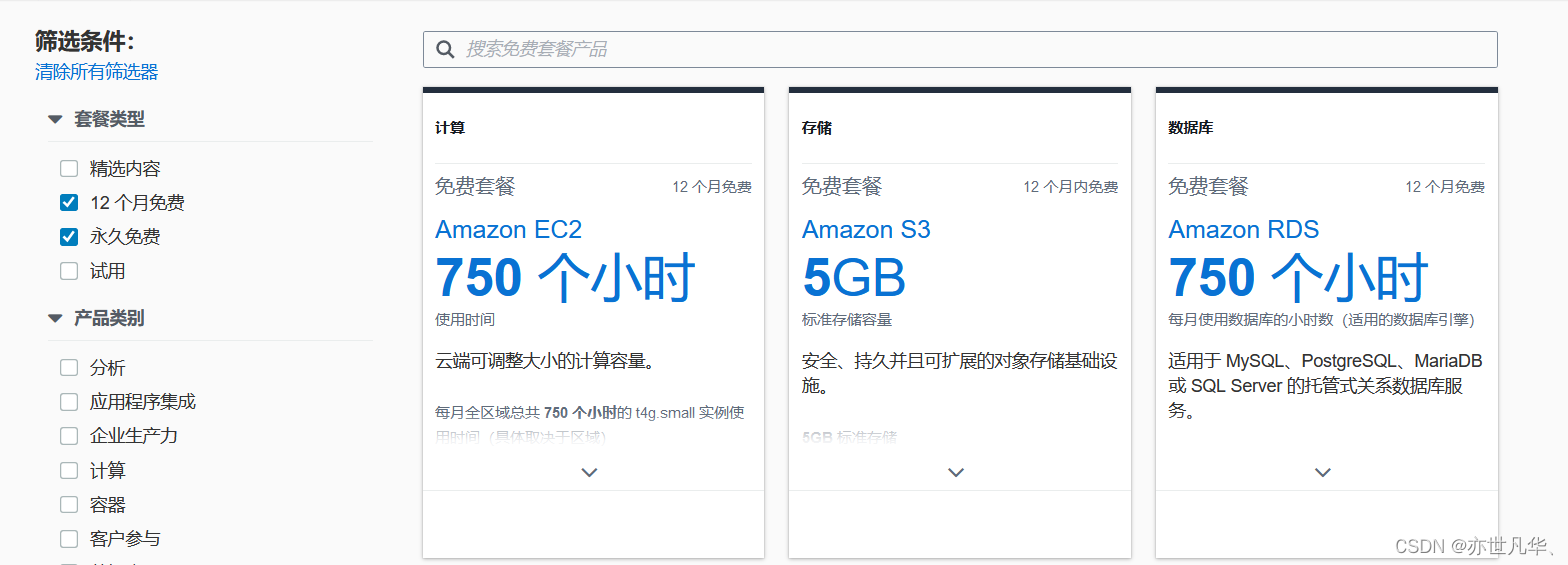Viewport: 1568px width, 565px height.
Task: Uncheck the 12 个月免费 checkbox
Action: click(69, 202)
